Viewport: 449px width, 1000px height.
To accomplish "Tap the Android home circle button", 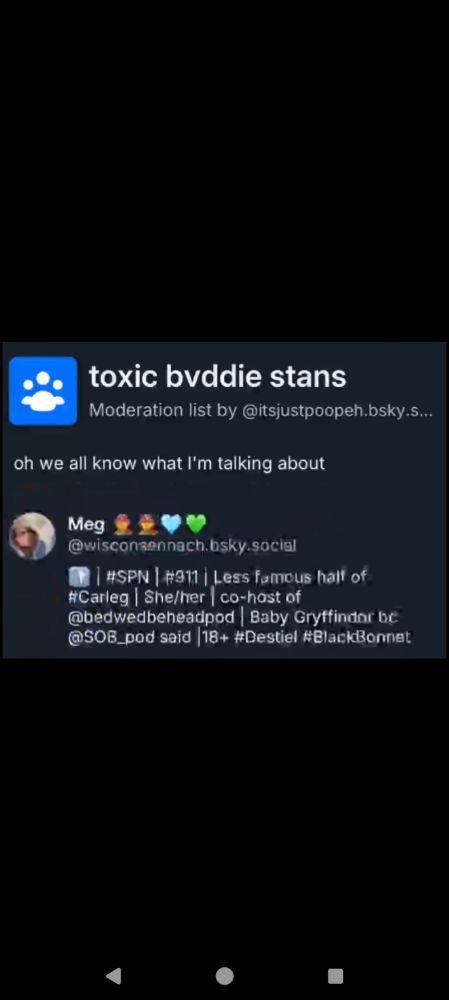I will [224, 976].
